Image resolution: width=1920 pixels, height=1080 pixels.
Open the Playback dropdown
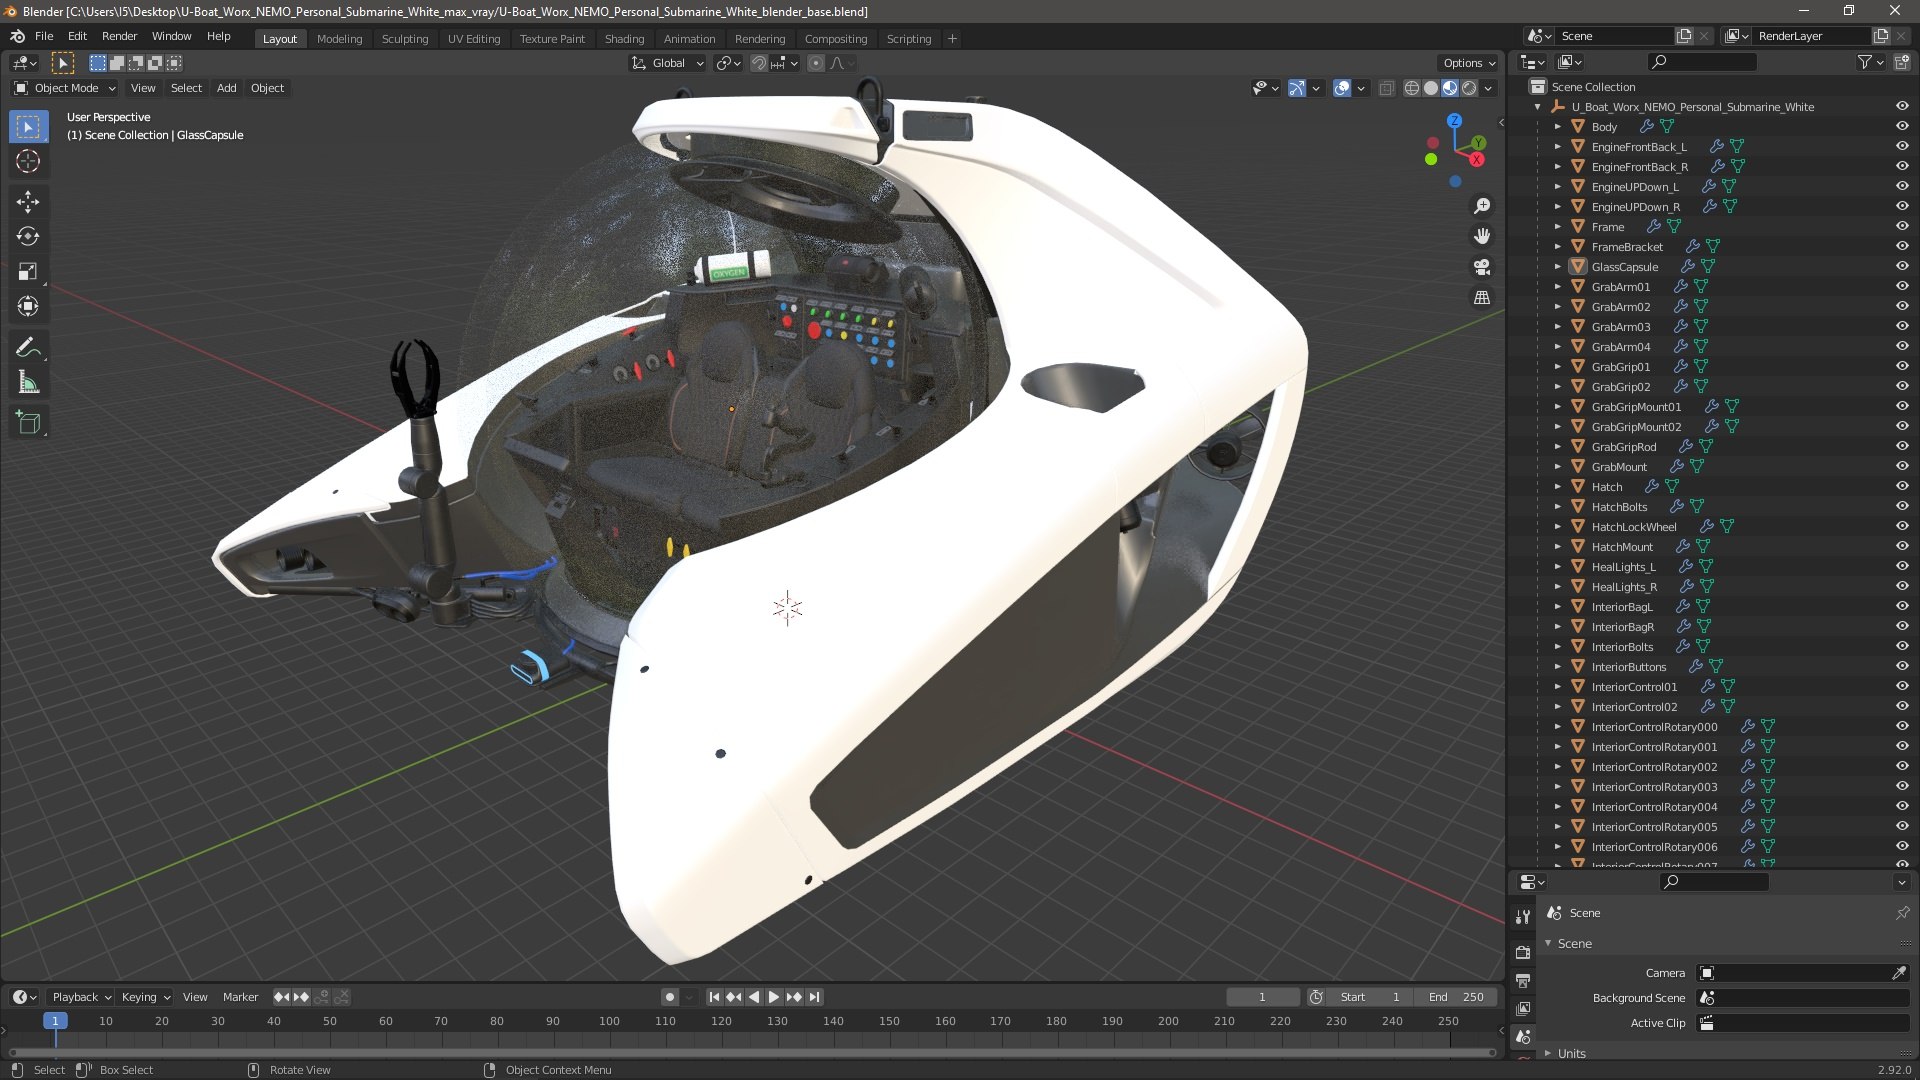tap(80, 997)
